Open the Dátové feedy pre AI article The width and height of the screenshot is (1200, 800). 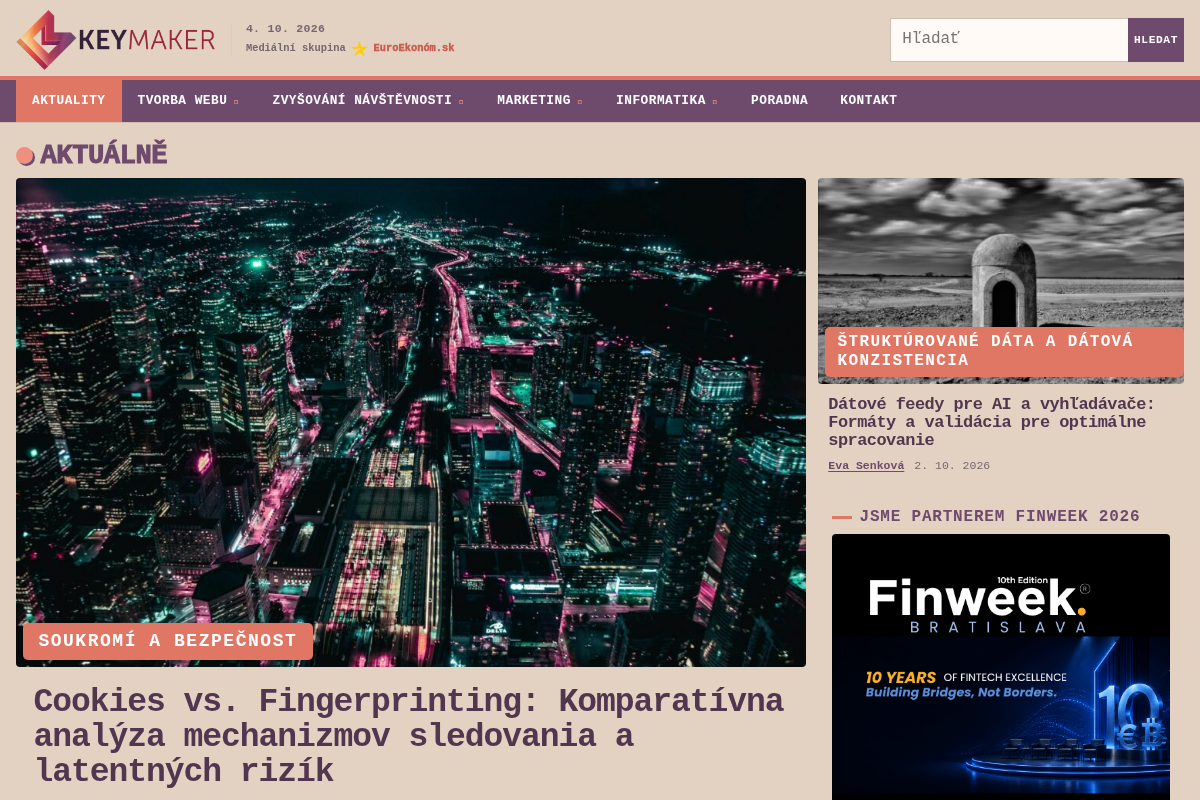[991, 422]
